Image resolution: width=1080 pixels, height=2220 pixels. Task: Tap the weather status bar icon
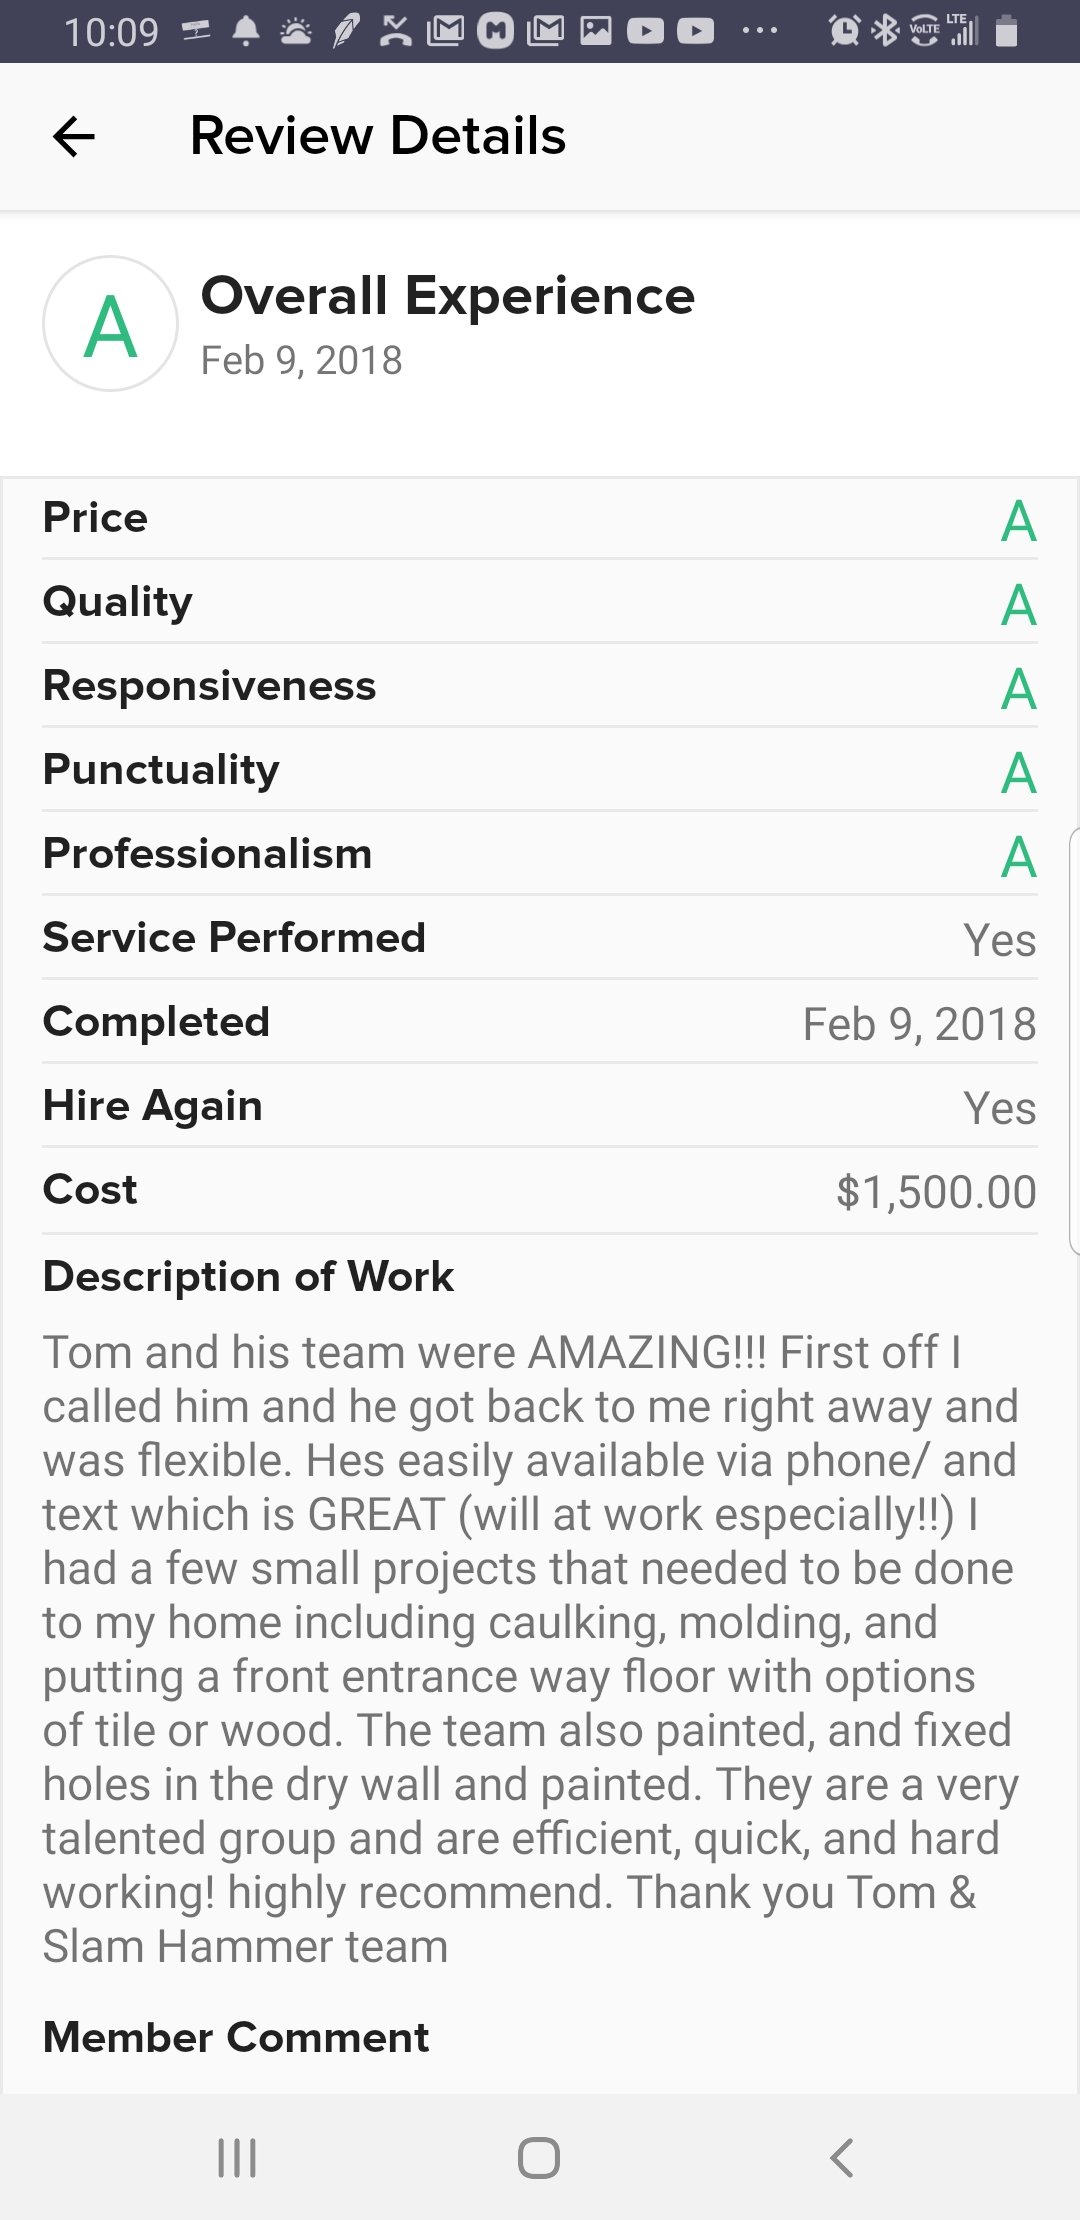click(x=295, y=32)
